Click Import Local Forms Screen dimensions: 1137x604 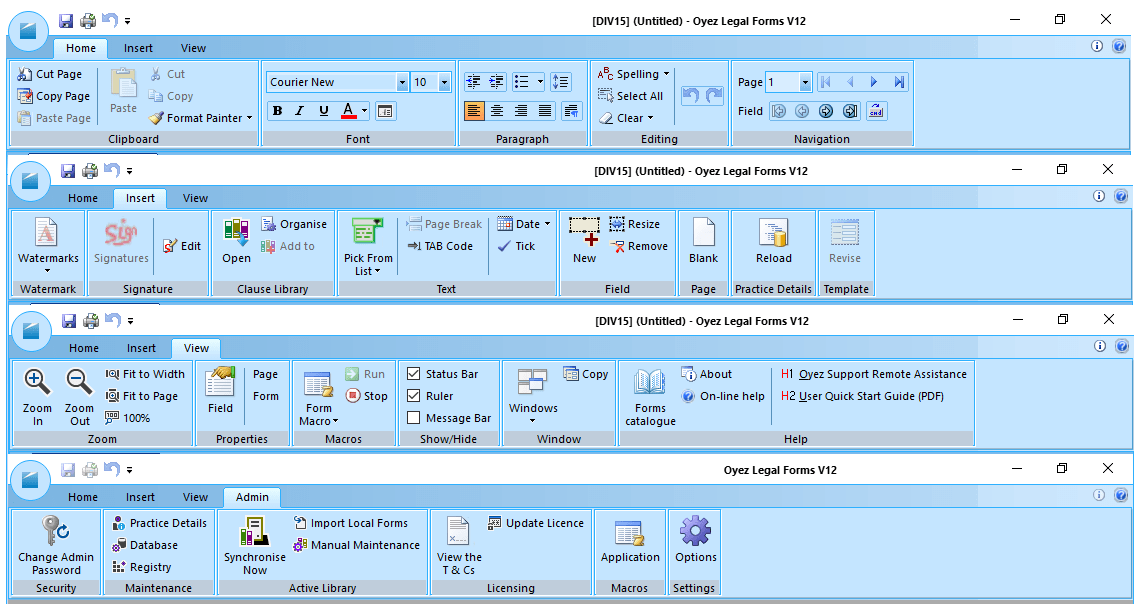tap(351, 523)
